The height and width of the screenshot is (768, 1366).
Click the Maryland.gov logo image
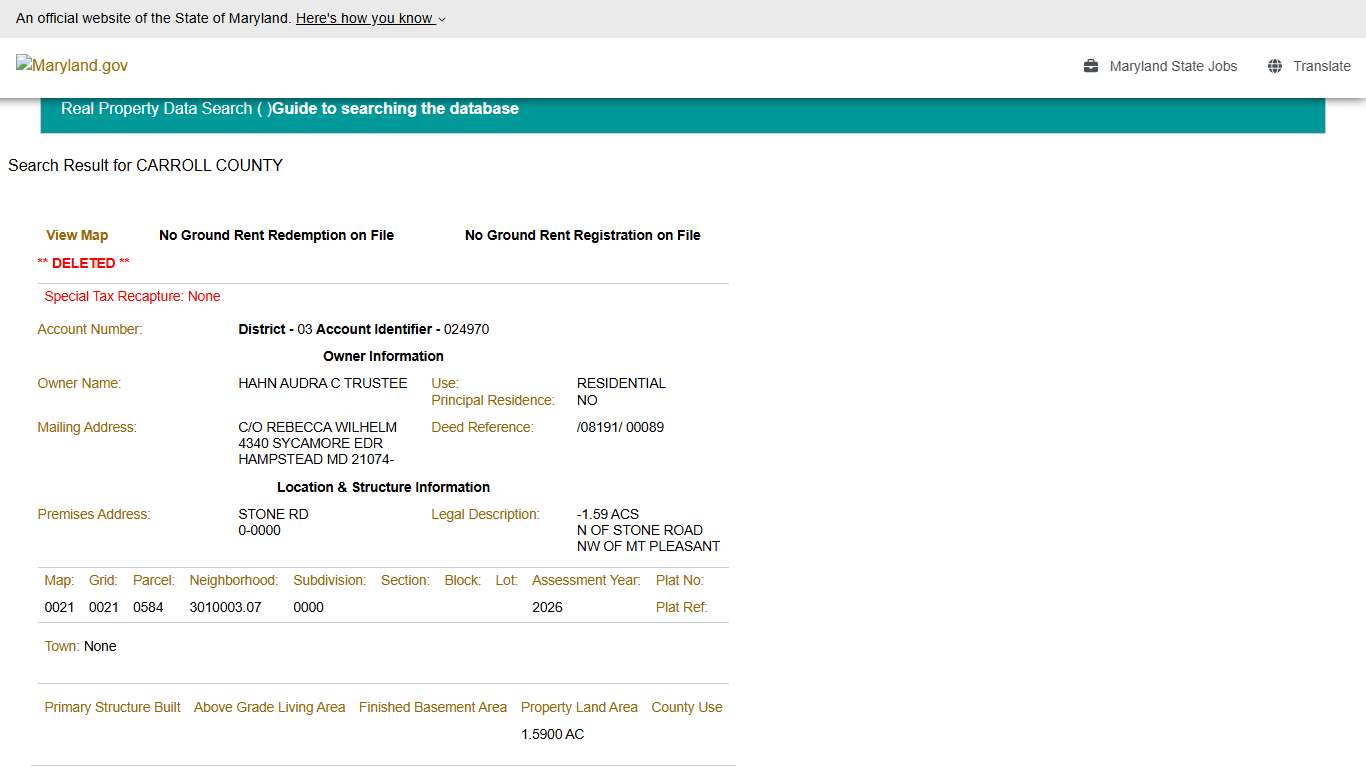click(72, 66)
